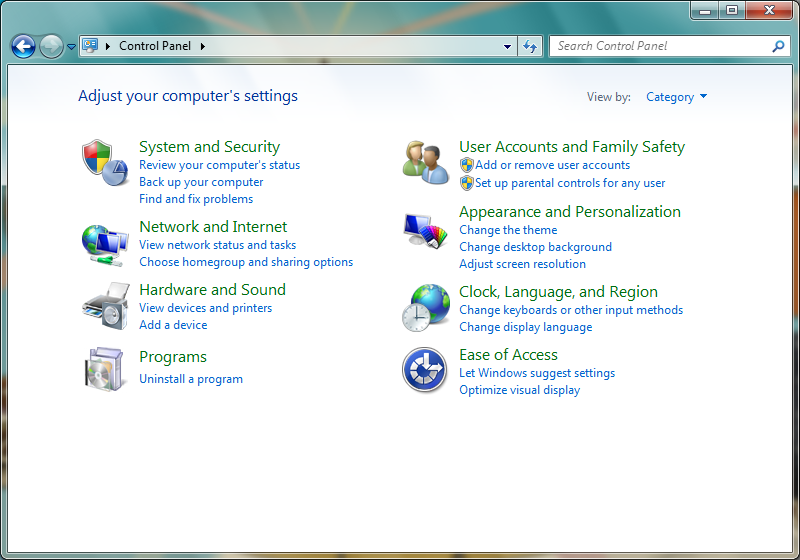Go back with the Back arrow button
The height and width of the screenshot is (560, 800).
pyautogui.click(x=23, y=47)
